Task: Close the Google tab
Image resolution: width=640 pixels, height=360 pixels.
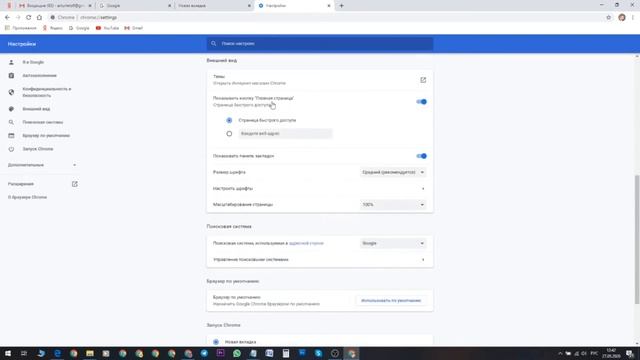Action: tap(169, 6)
